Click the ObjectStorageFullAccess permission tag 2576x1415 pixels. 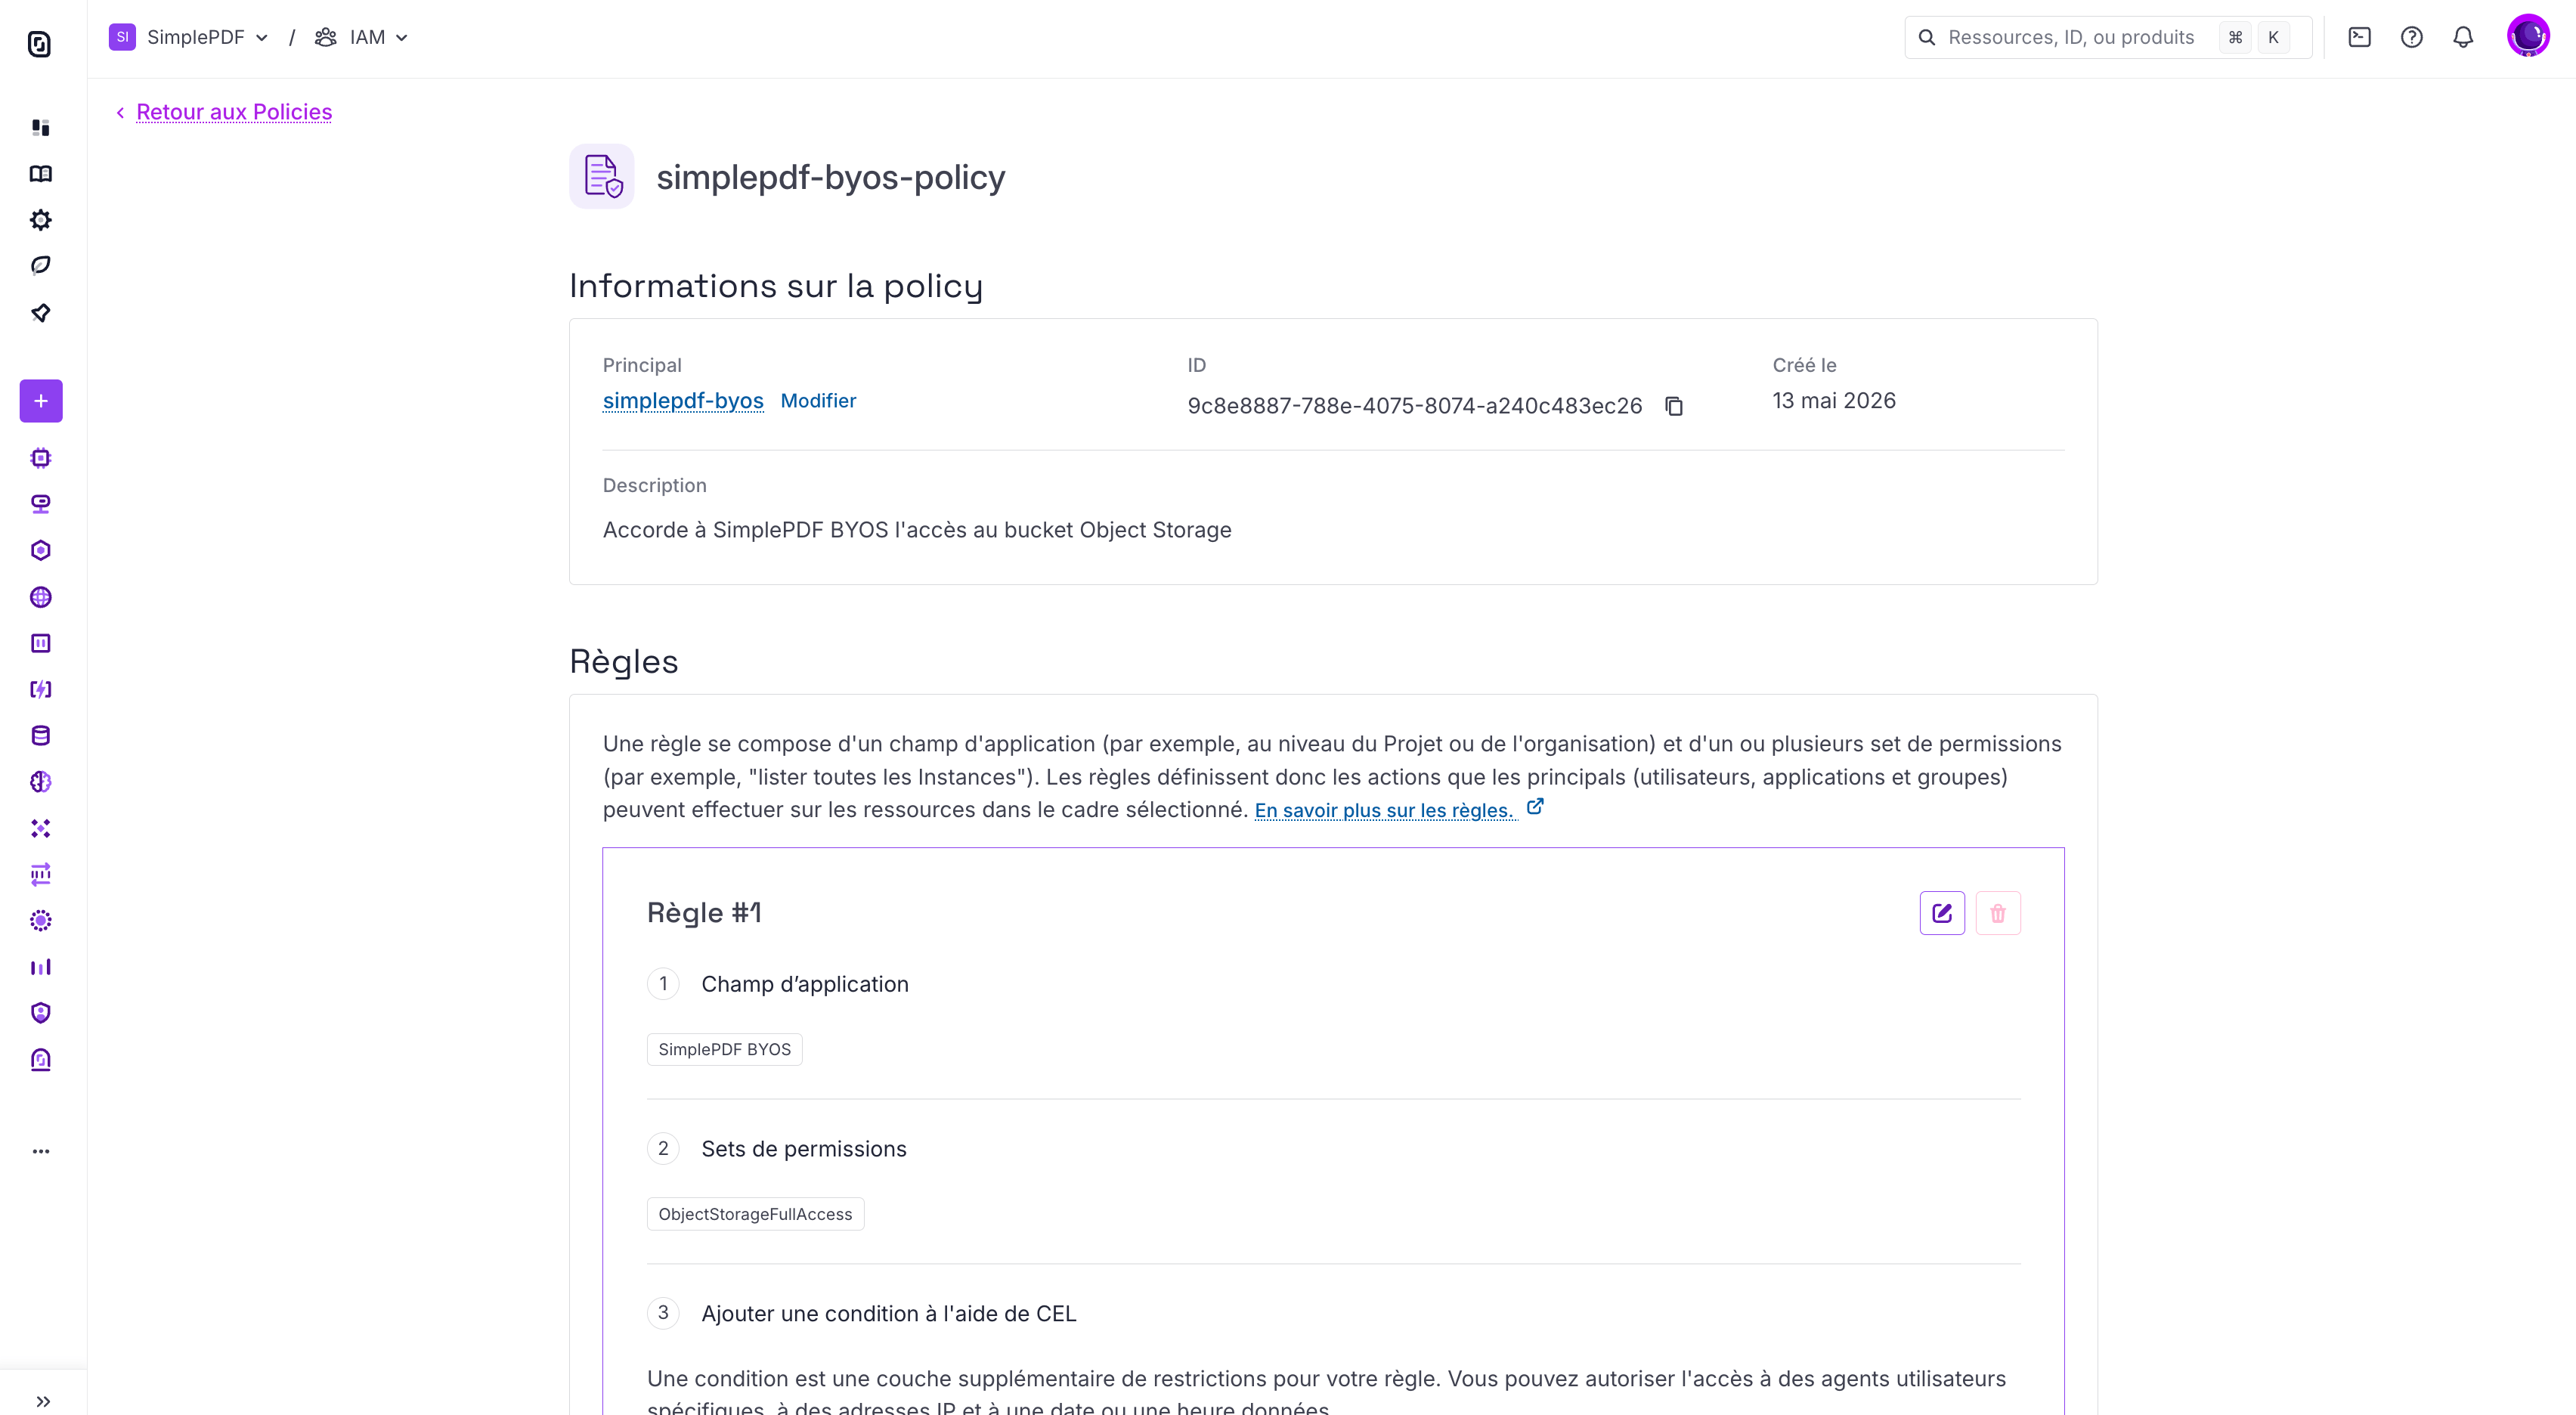(x=755, y=1214)
